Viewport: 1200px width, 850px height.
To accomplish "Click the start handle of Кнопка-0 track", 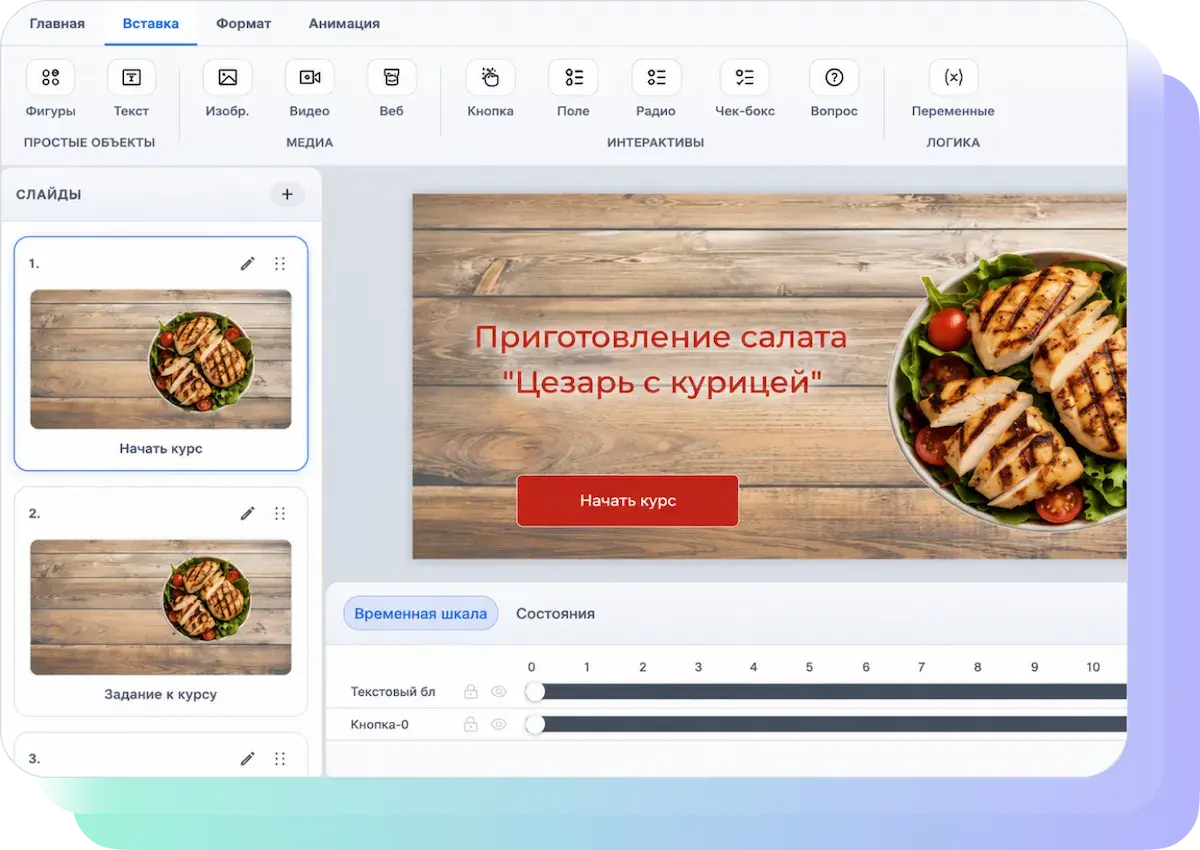I will [x=535, y=724].
